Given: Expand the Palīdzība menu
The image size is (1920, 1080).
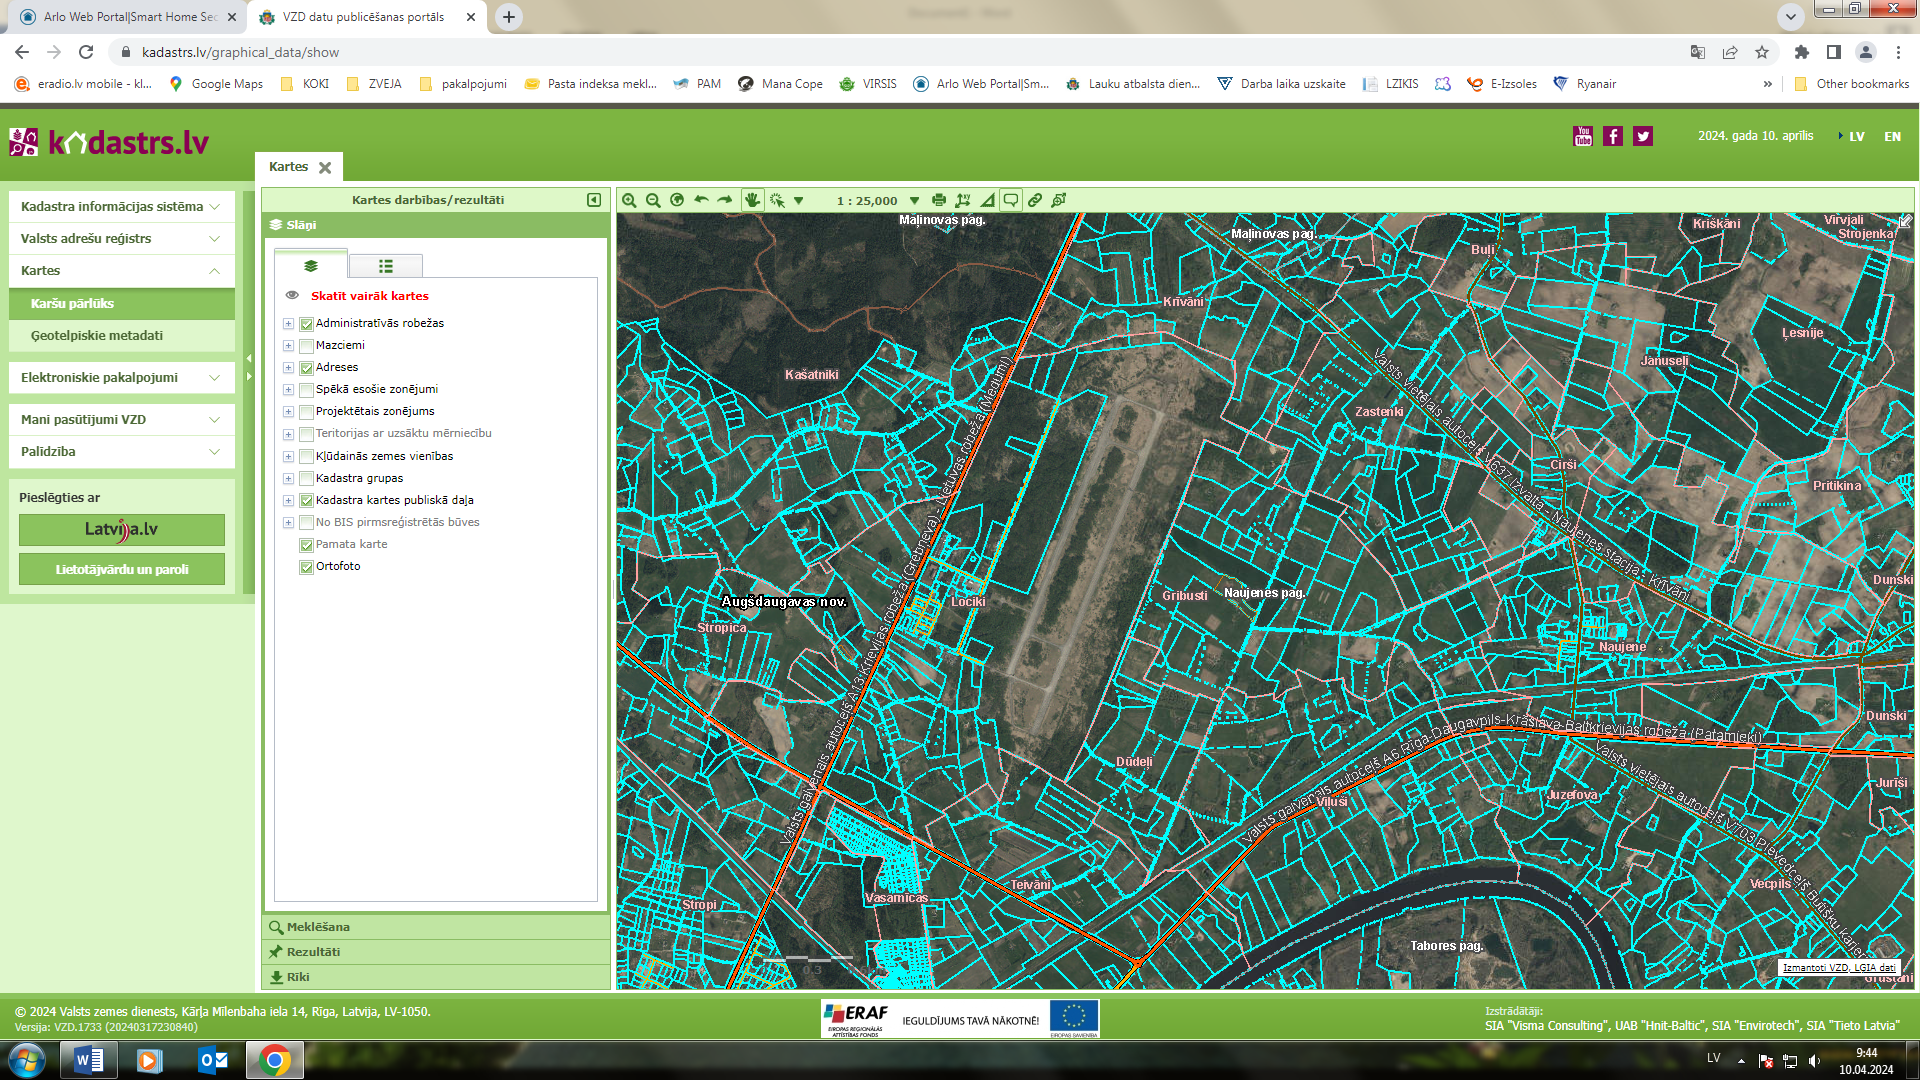Looking at the screenshot, I should [x=121, y=451].
